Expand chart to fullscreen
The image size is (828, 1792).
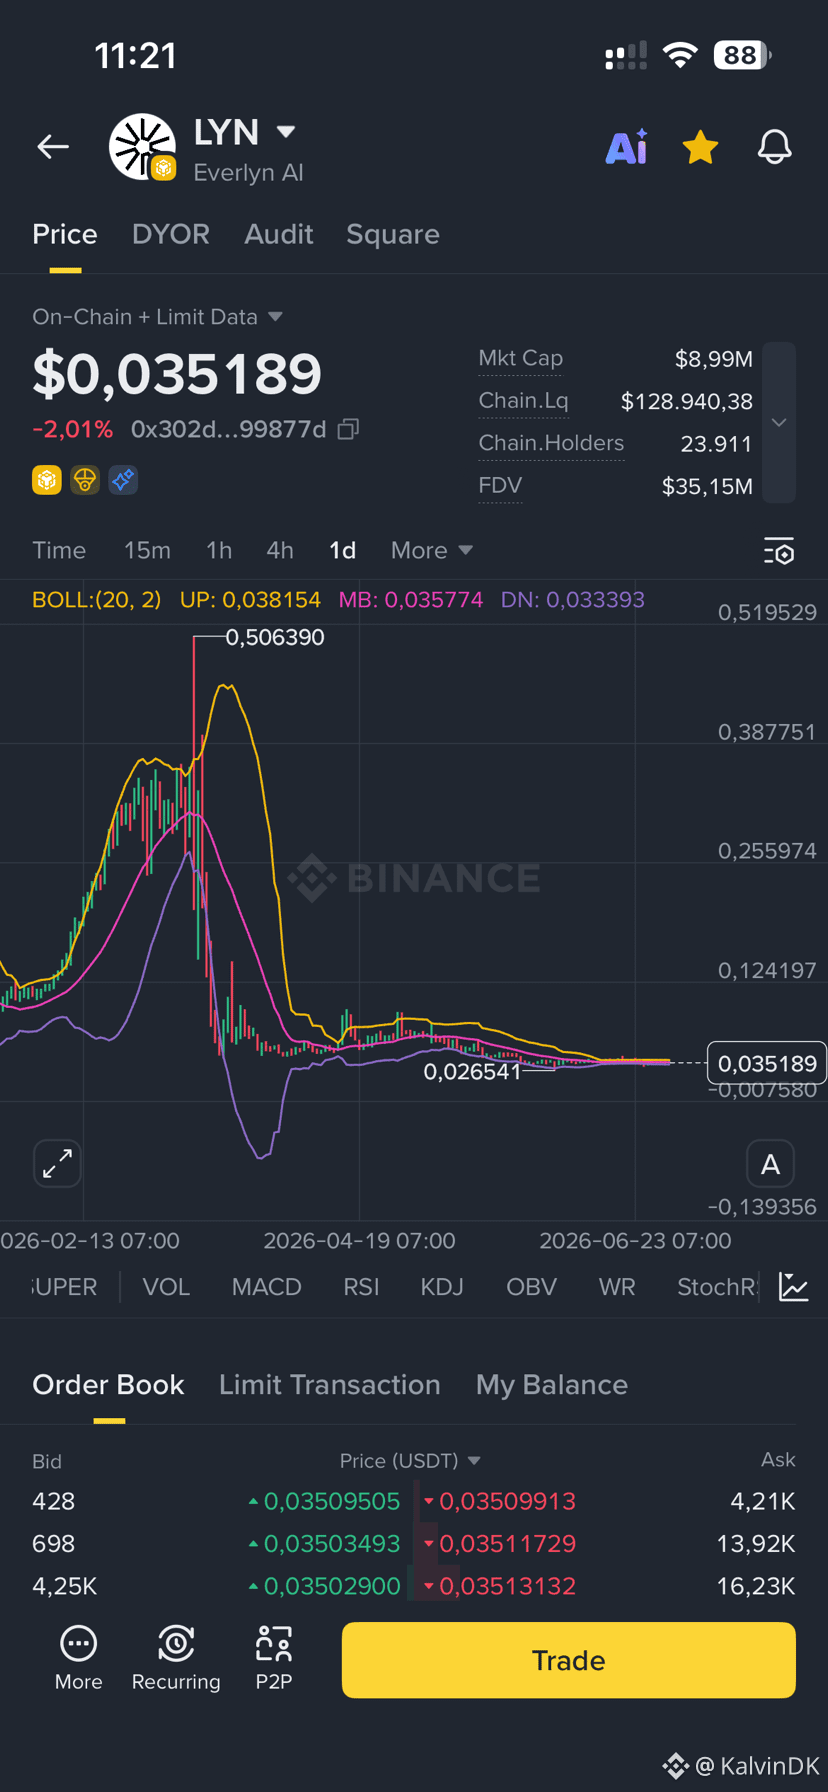click(57, 1163)
